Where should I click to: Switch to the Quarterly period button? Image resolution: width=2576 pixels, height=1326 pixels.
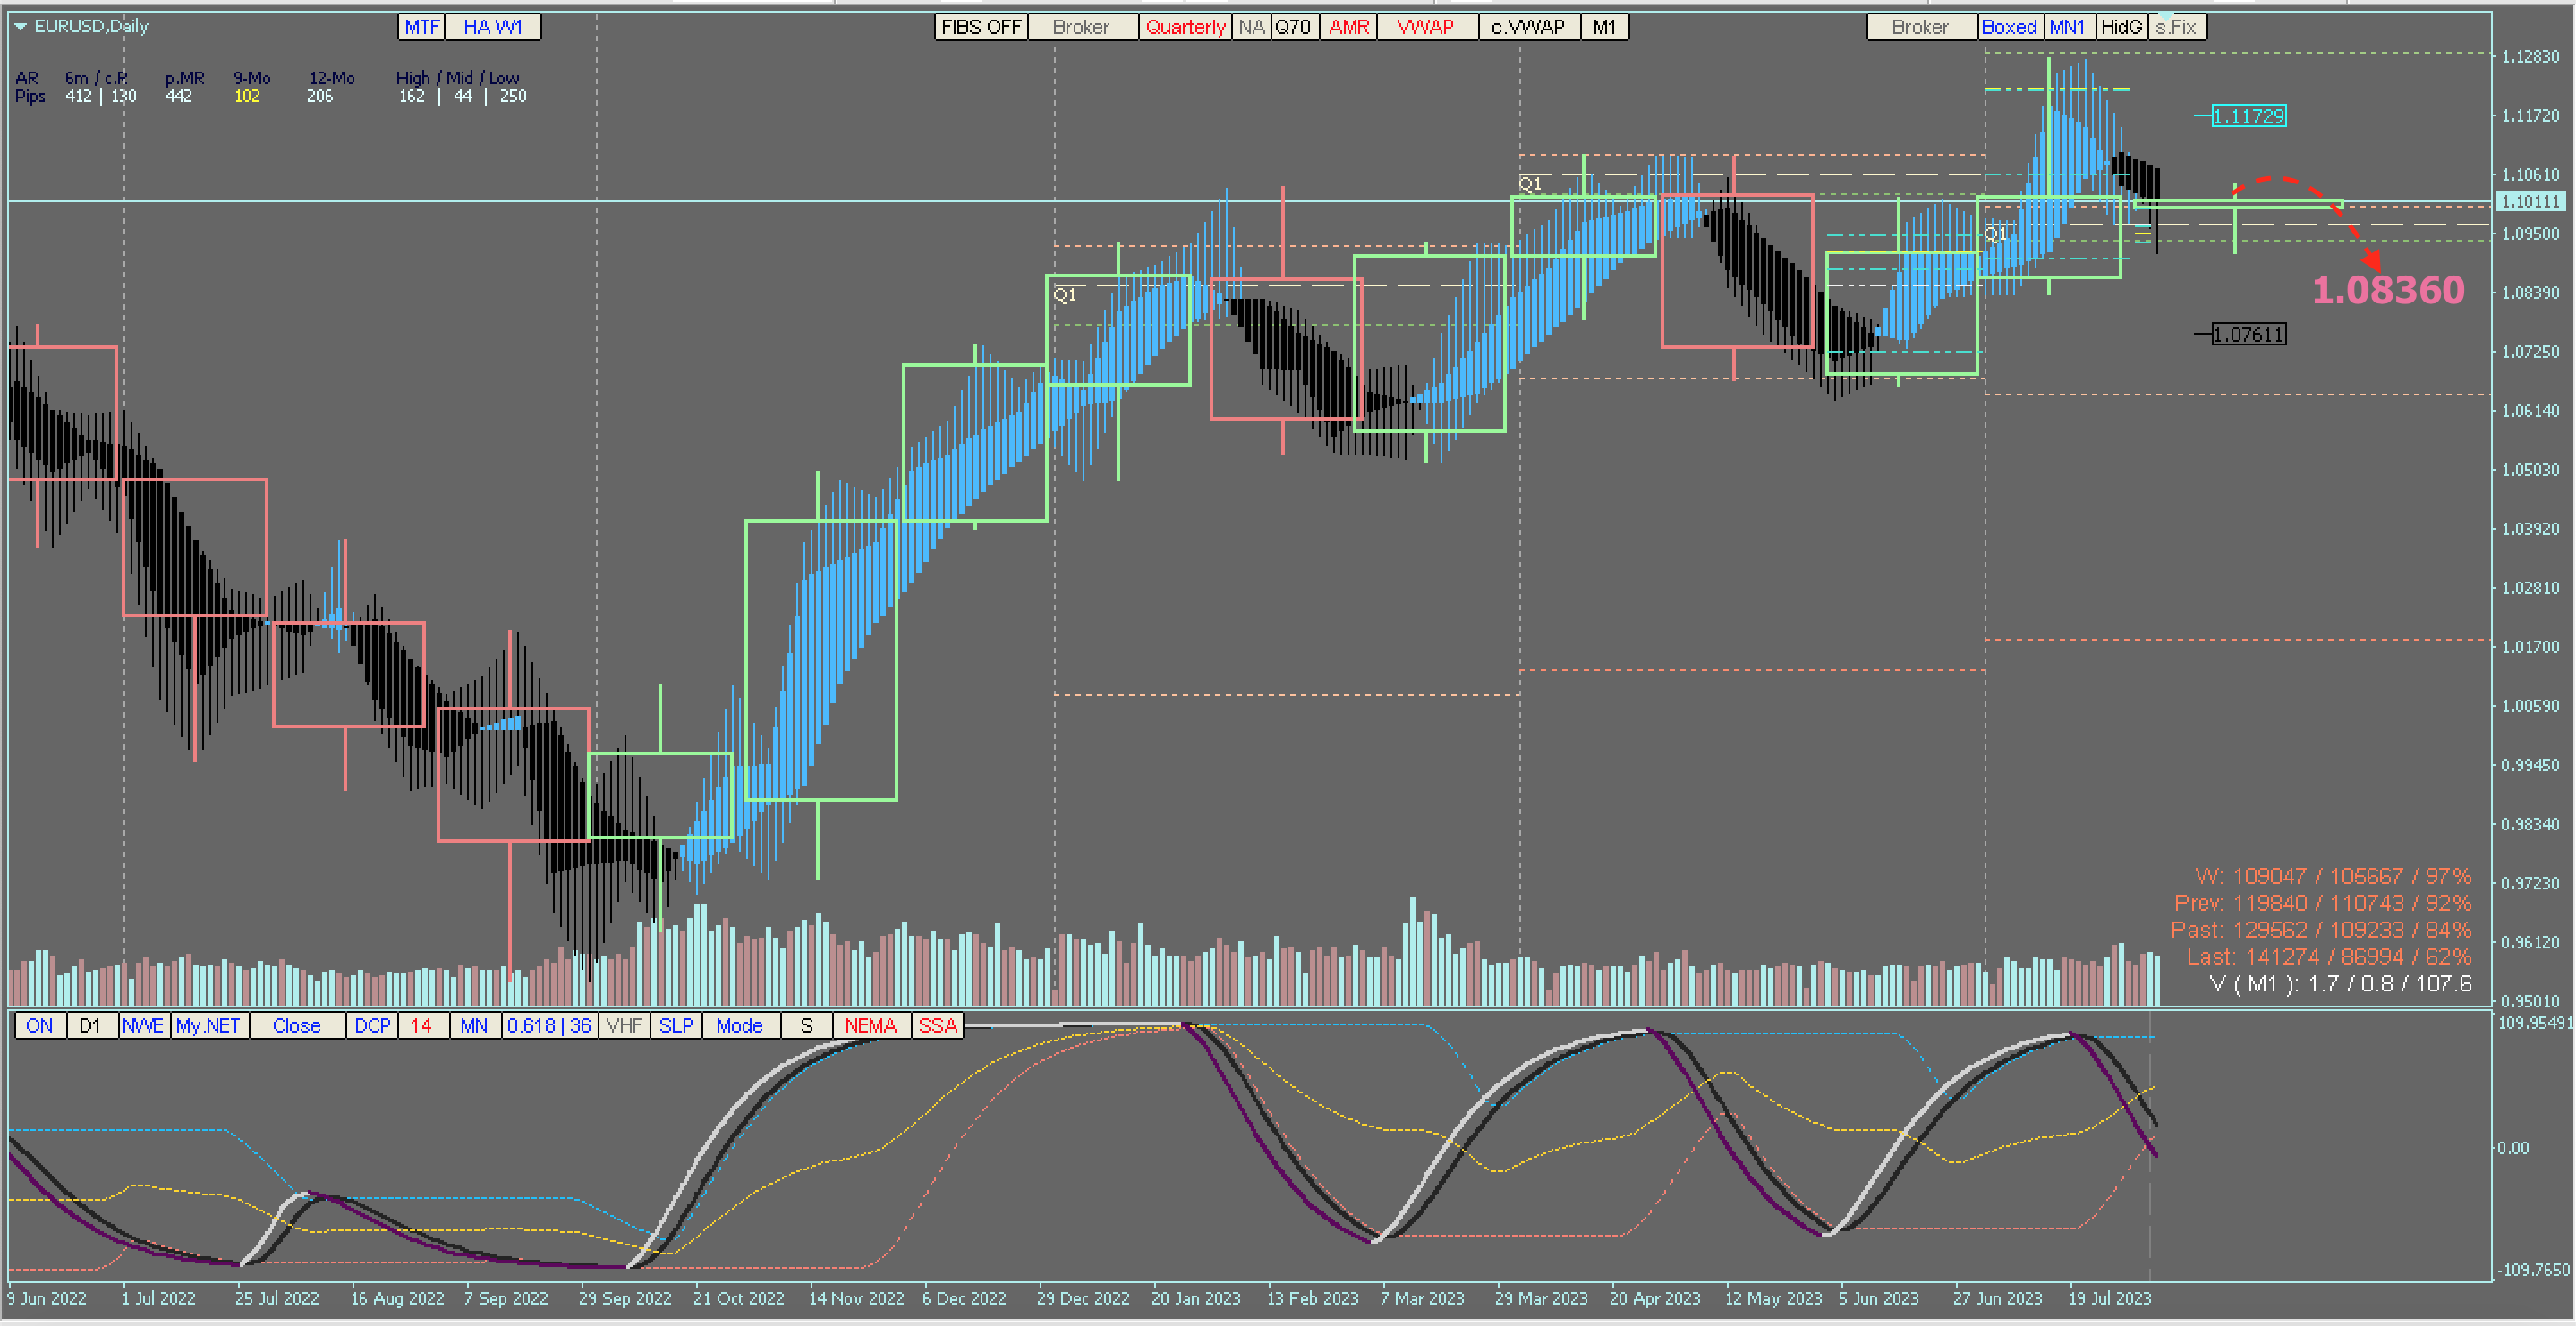(1185, 27)
